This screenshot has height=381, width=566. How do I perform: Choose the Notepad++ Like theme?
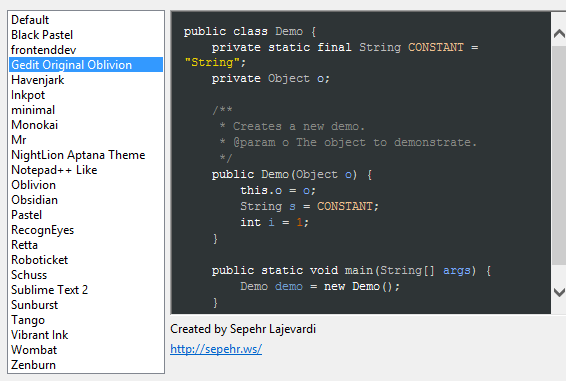pyautogui.click(x=86, y=170)
